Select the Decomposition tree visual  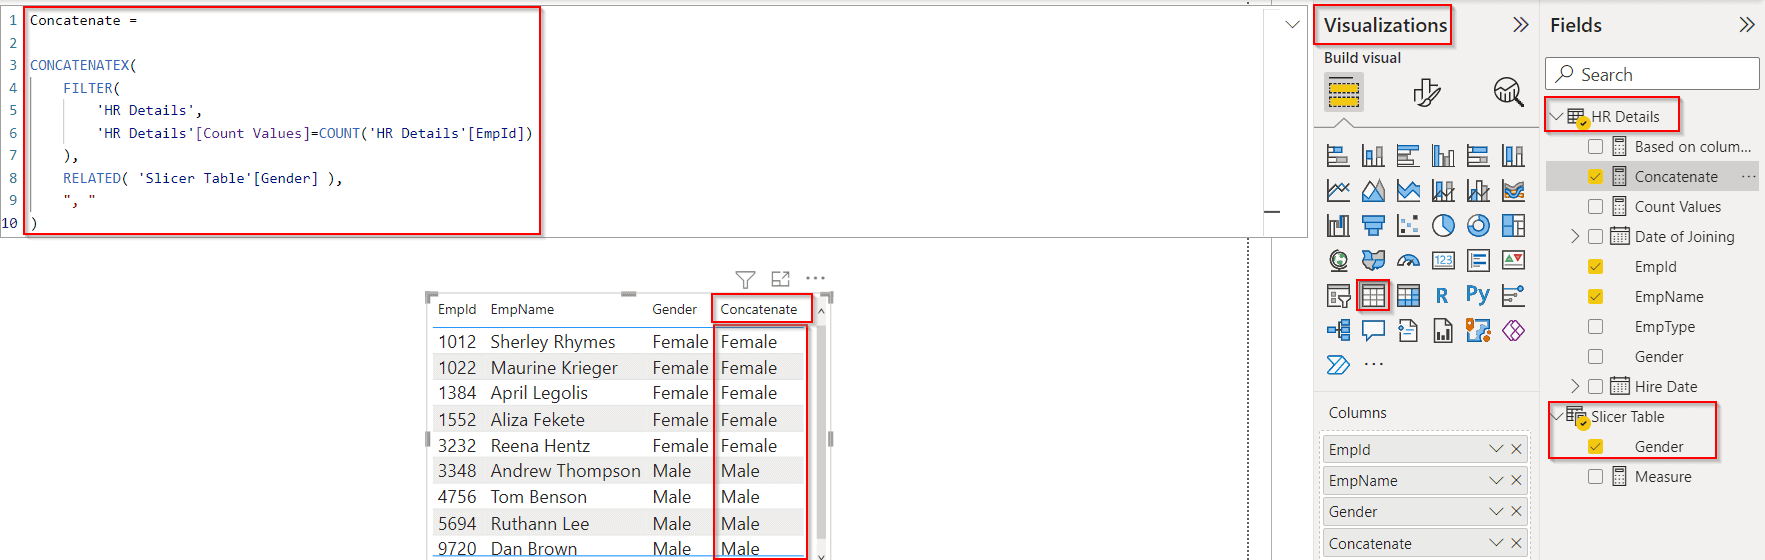[1338, 330]
